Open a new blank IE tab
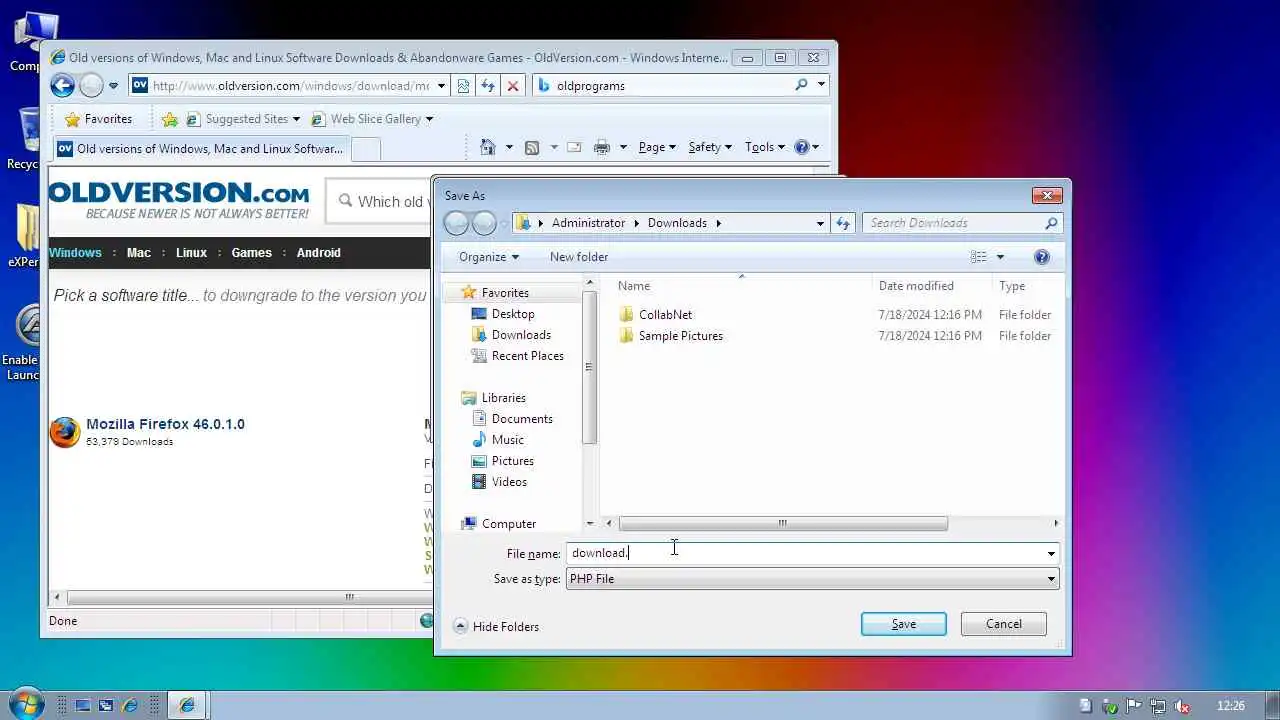The width and height of the screenshot is (1280, 720). pyautogui.click(x=366, y=149)
